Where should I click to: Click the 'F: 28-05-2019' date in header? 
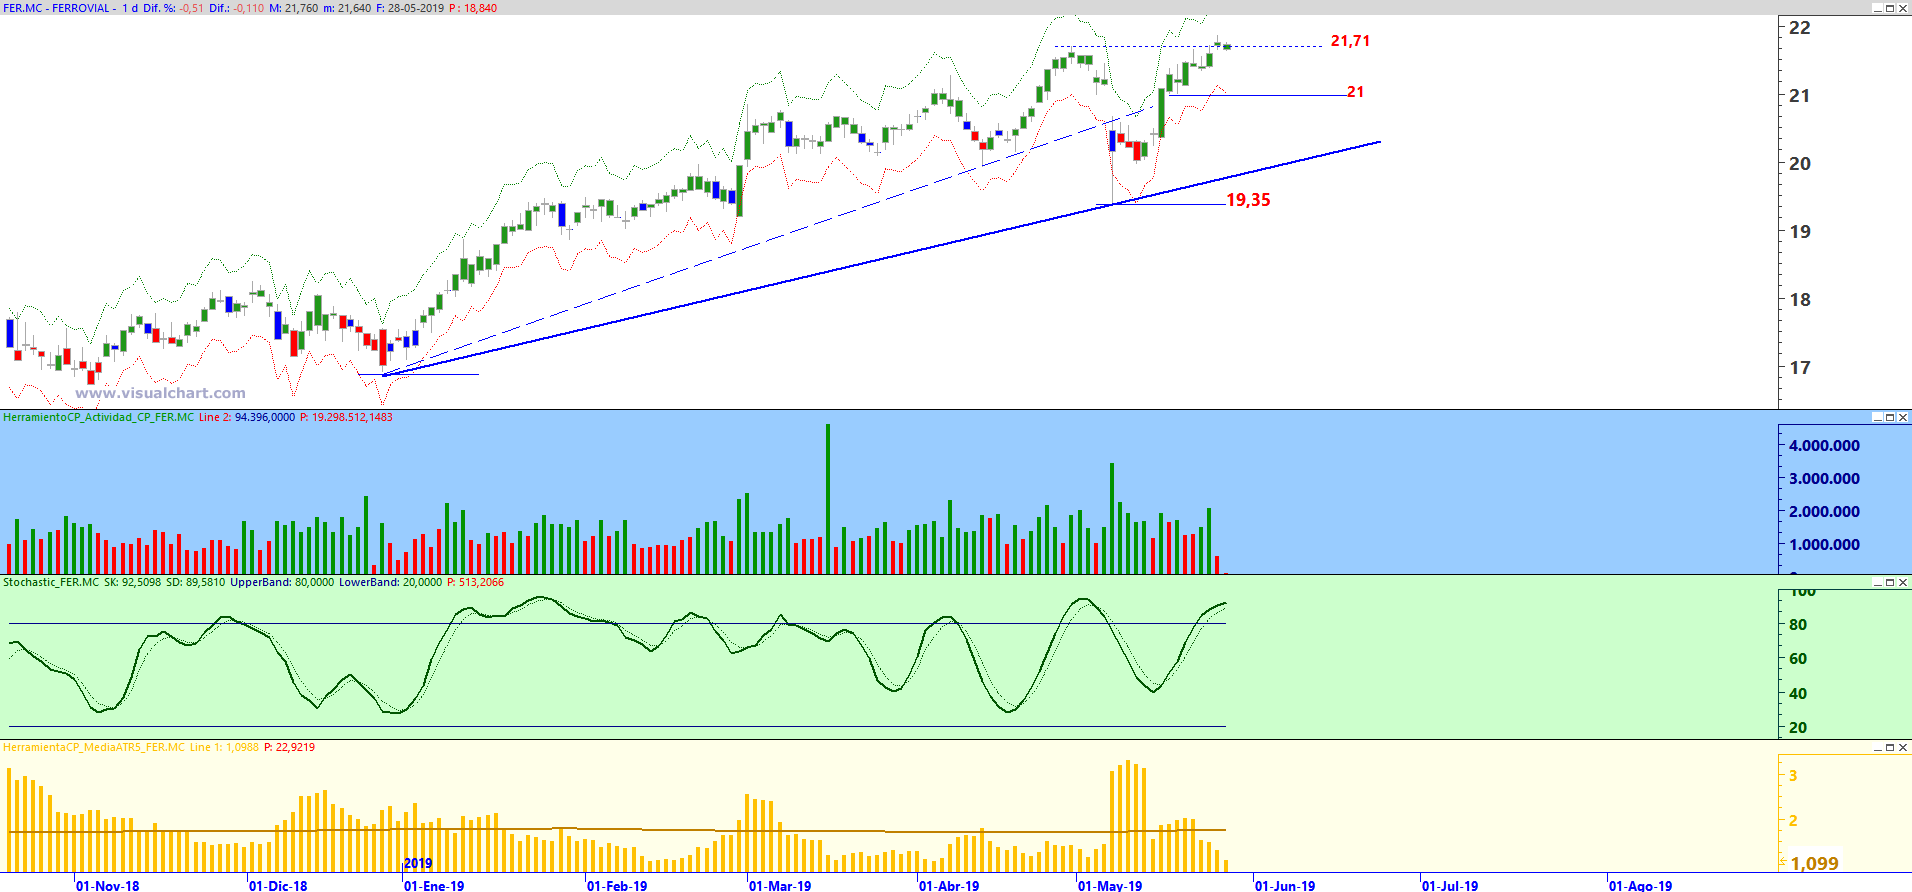(410, 8)
